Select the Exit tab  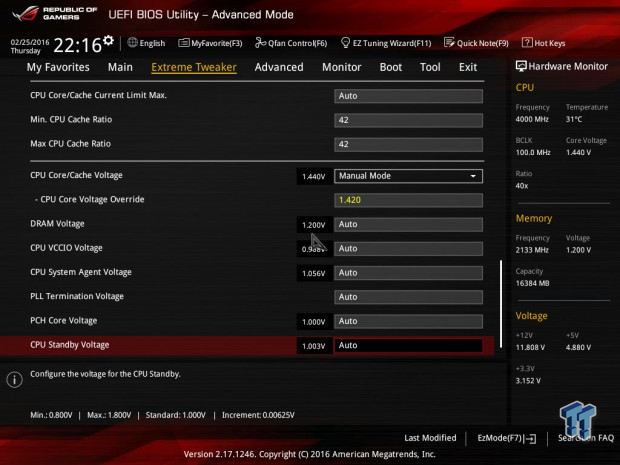pos(468,67)
